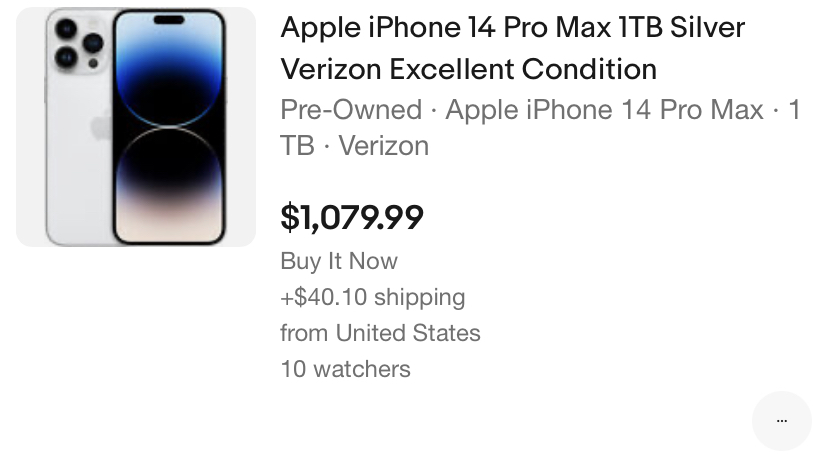Screen dimensions: 828x465
Task: Click the blue wallpaper top of the phone screen
Action: point(168,70)
